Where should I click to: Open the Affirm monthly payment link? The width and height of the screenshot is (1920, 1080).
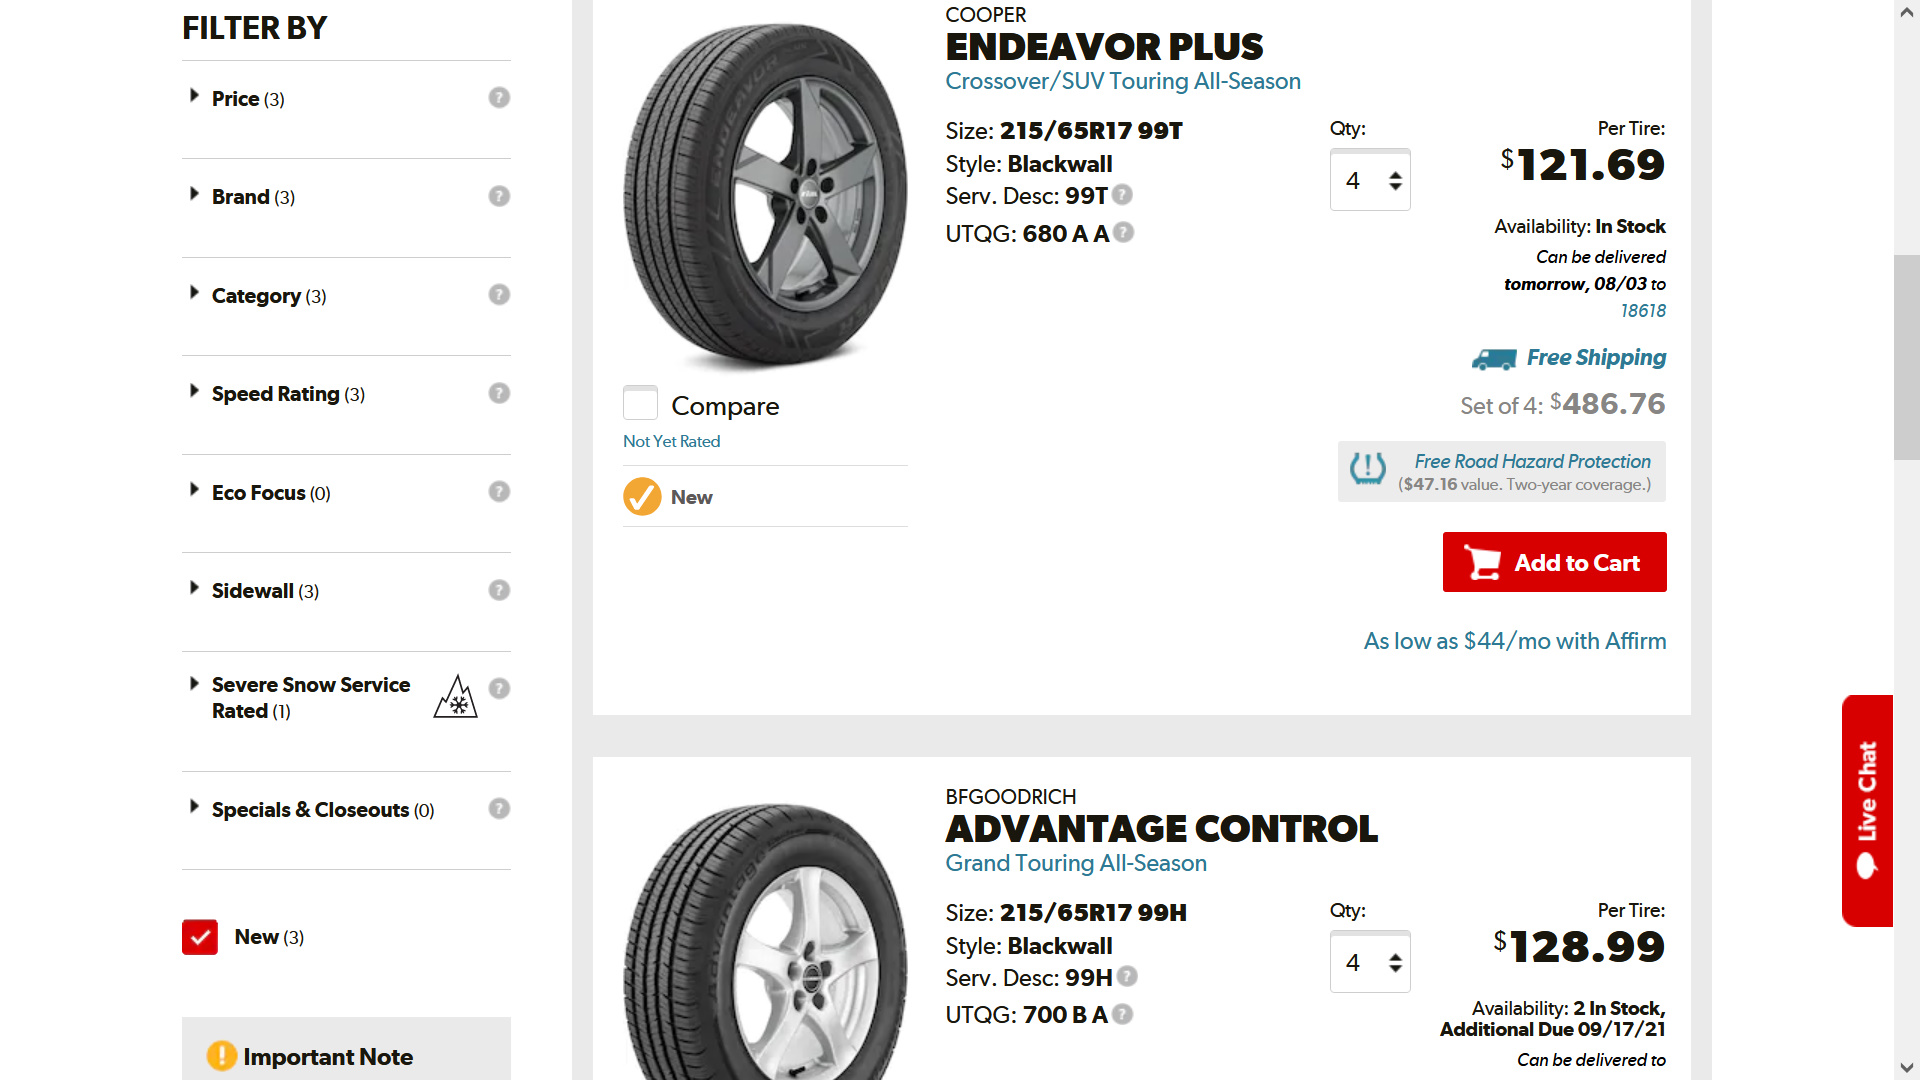1515,641
